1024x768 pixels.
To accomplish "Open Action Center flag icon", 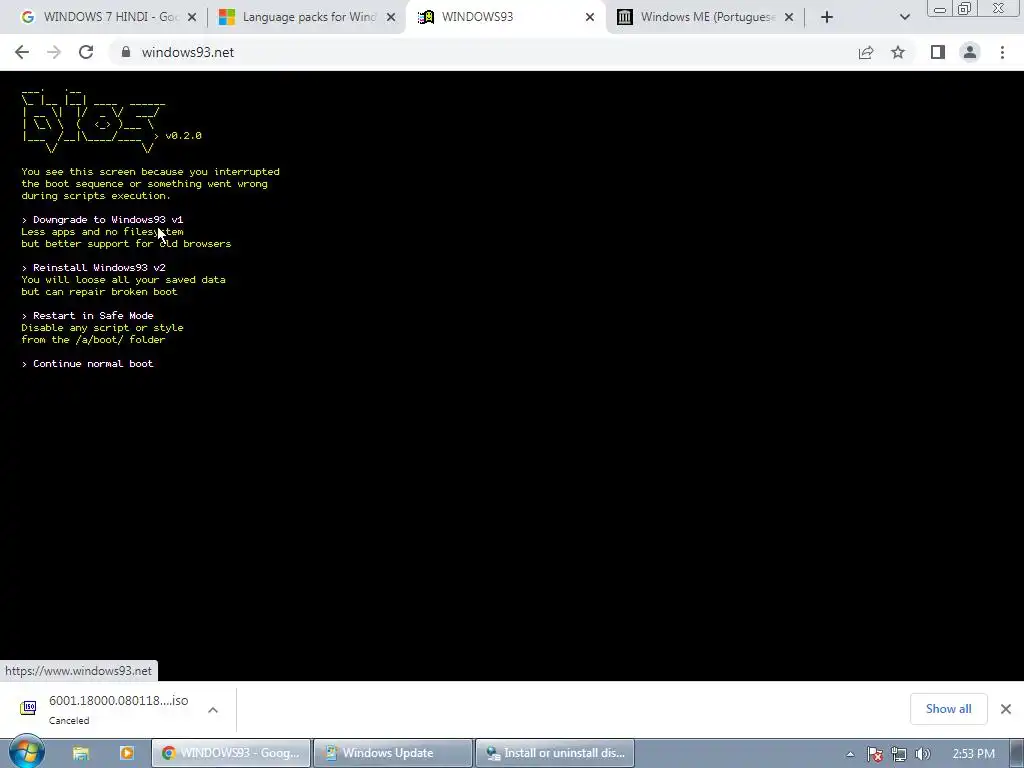I will 875,754.
